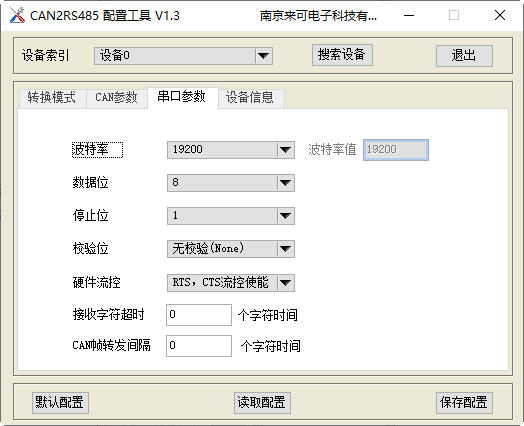Switch to the CAN参数 tab
The width and height of the screenshot is (524, 426).
(x=116, y=98)
